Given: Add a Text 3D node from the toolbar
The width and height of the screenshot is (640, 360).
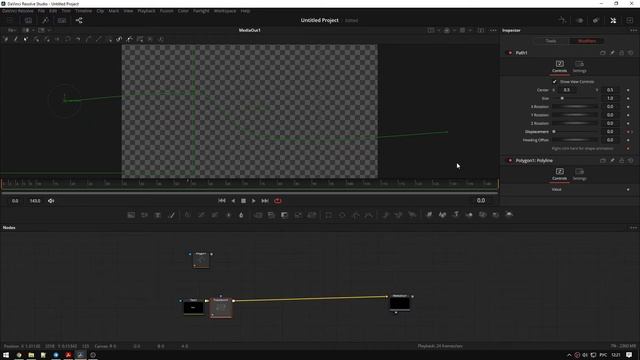Looking at the screenshot, I should 456,215.
